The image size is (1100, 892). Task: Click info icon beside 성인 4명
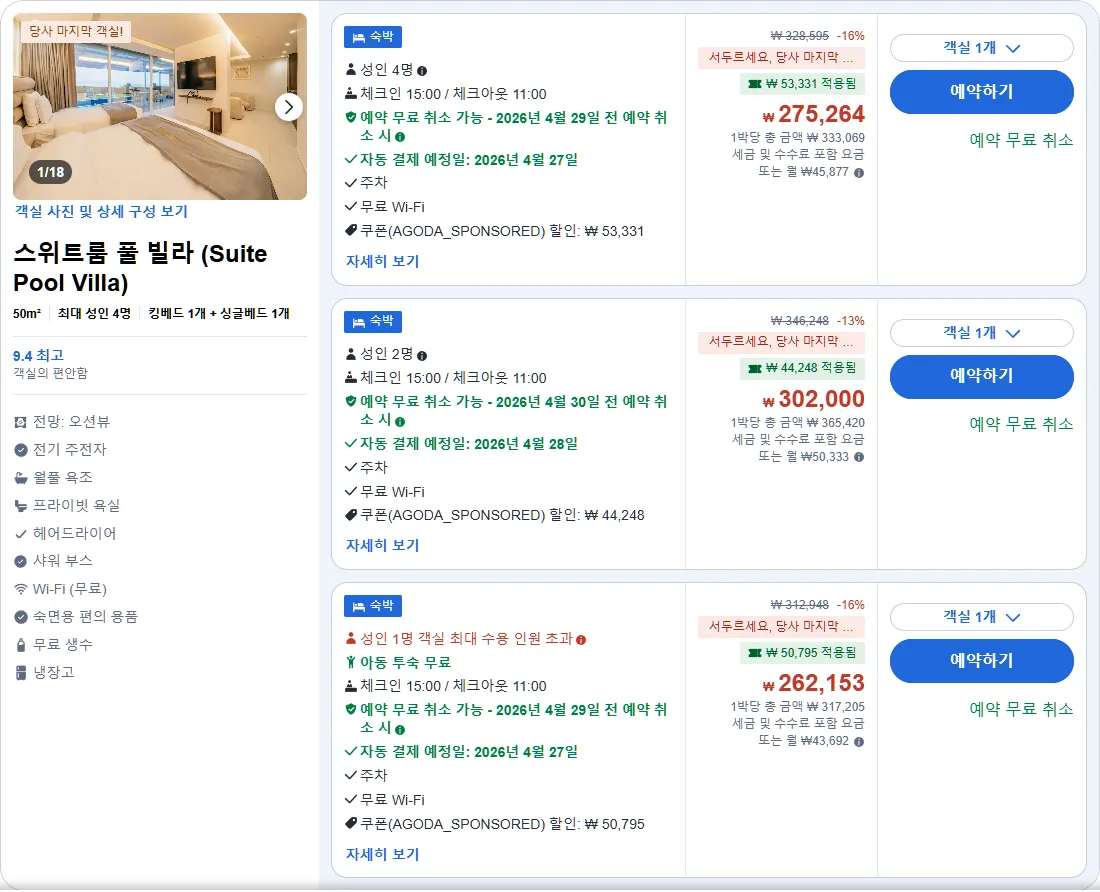coord(422,71)
